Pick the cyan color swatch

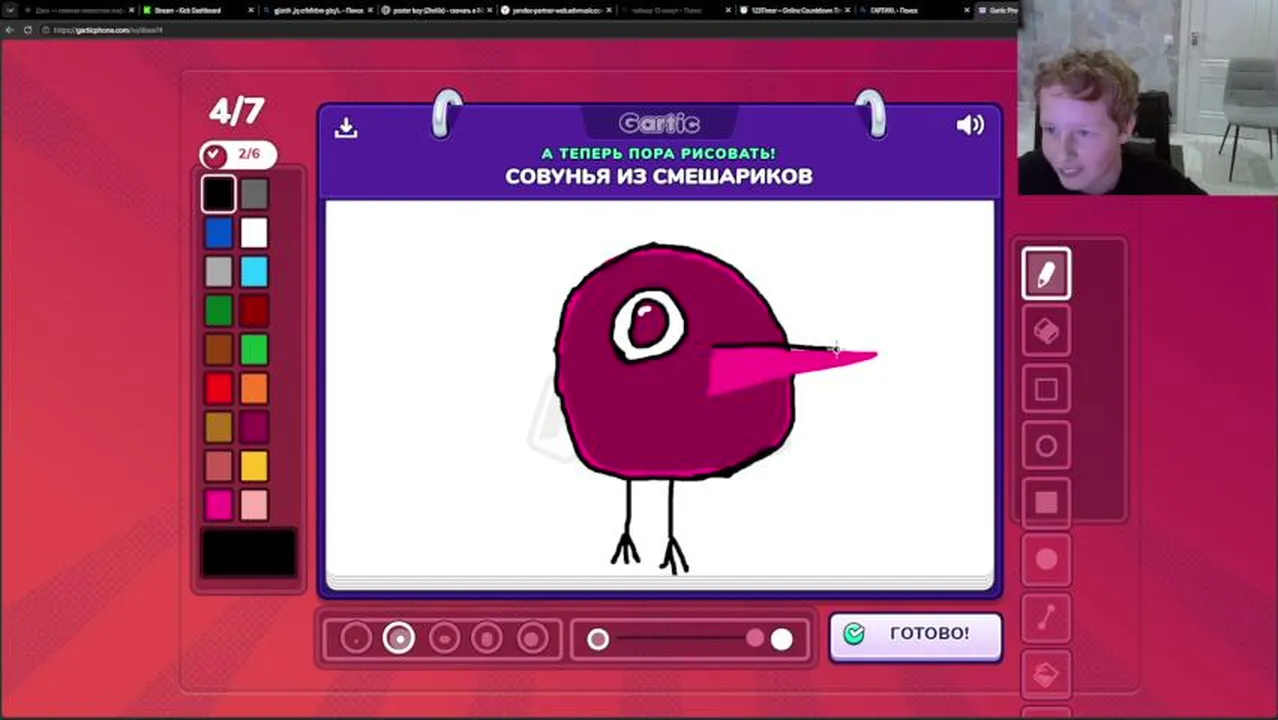254,272
